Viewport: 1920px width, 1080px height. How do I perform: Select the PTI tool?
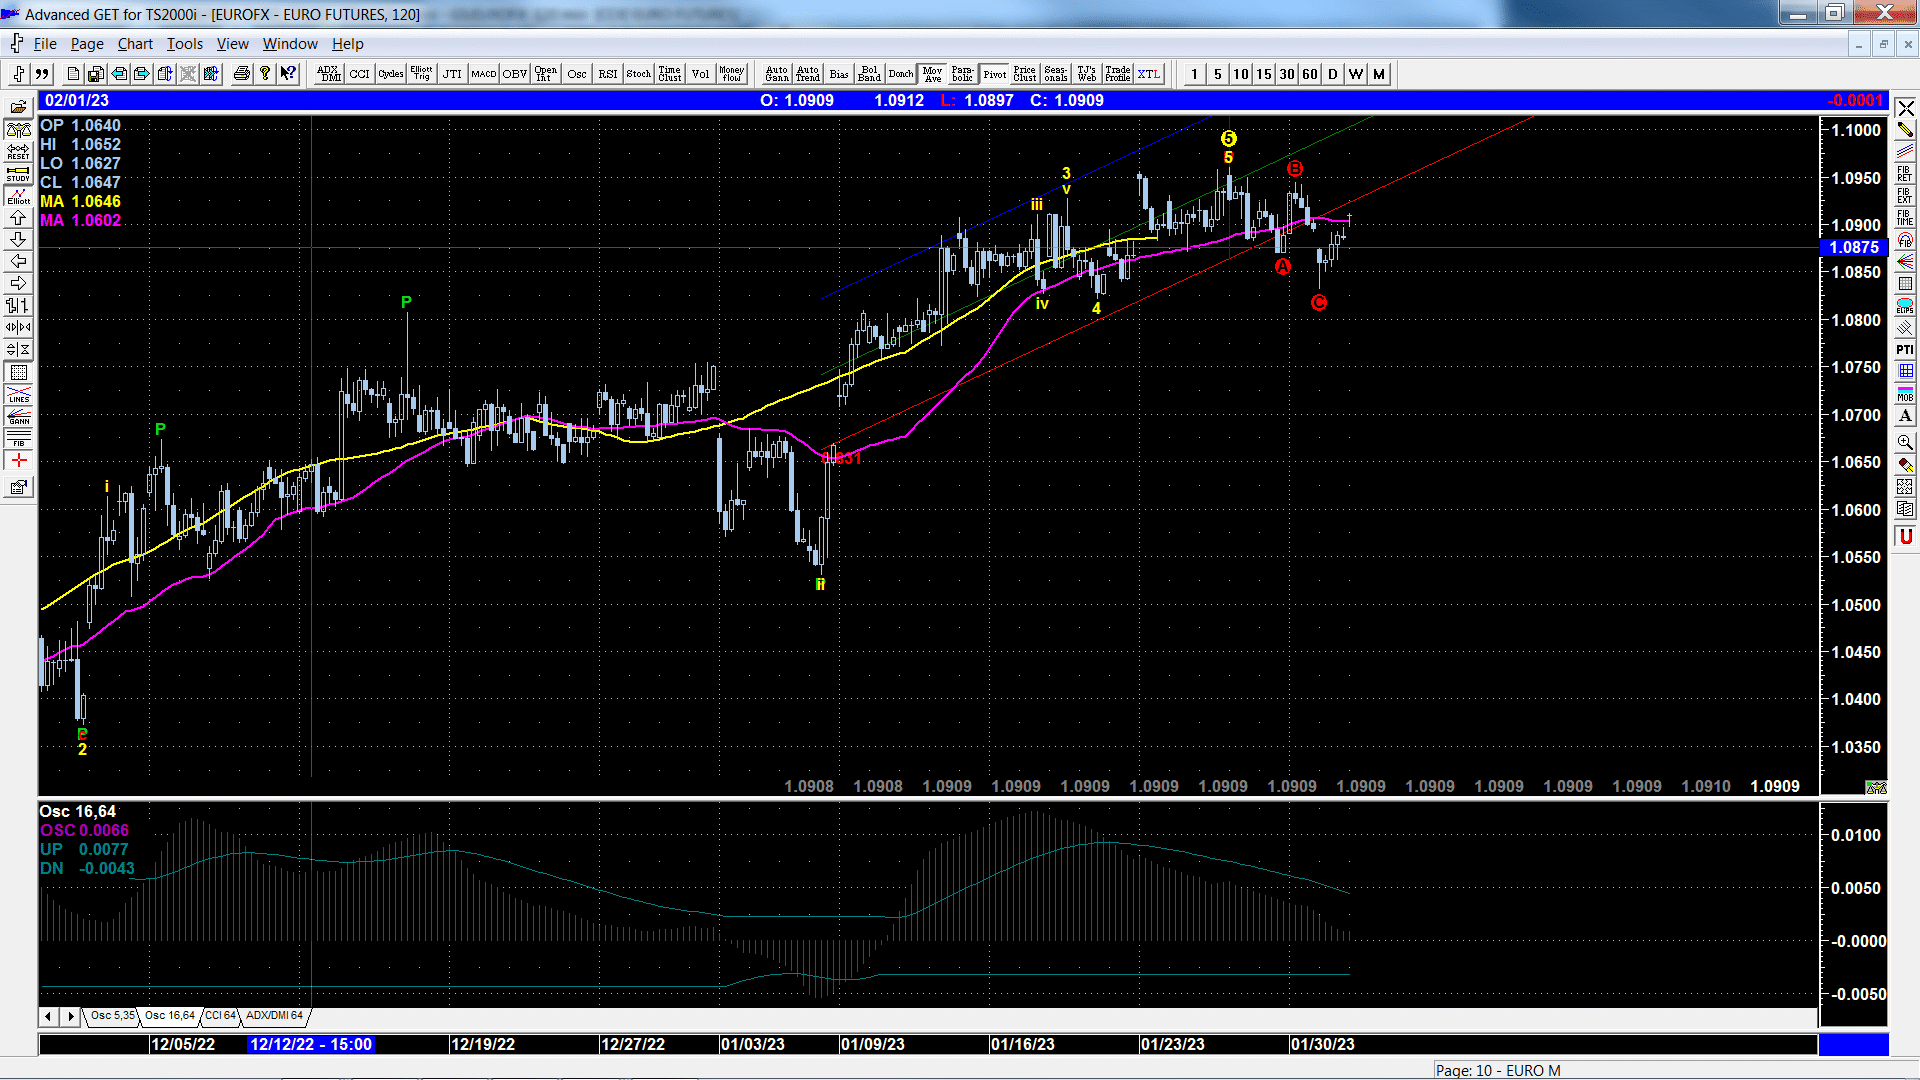tap(1905, 350)
